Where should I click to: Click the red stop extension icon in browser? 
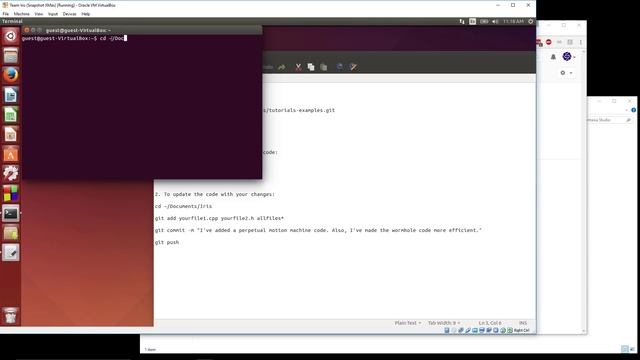(x=549, y=42)
